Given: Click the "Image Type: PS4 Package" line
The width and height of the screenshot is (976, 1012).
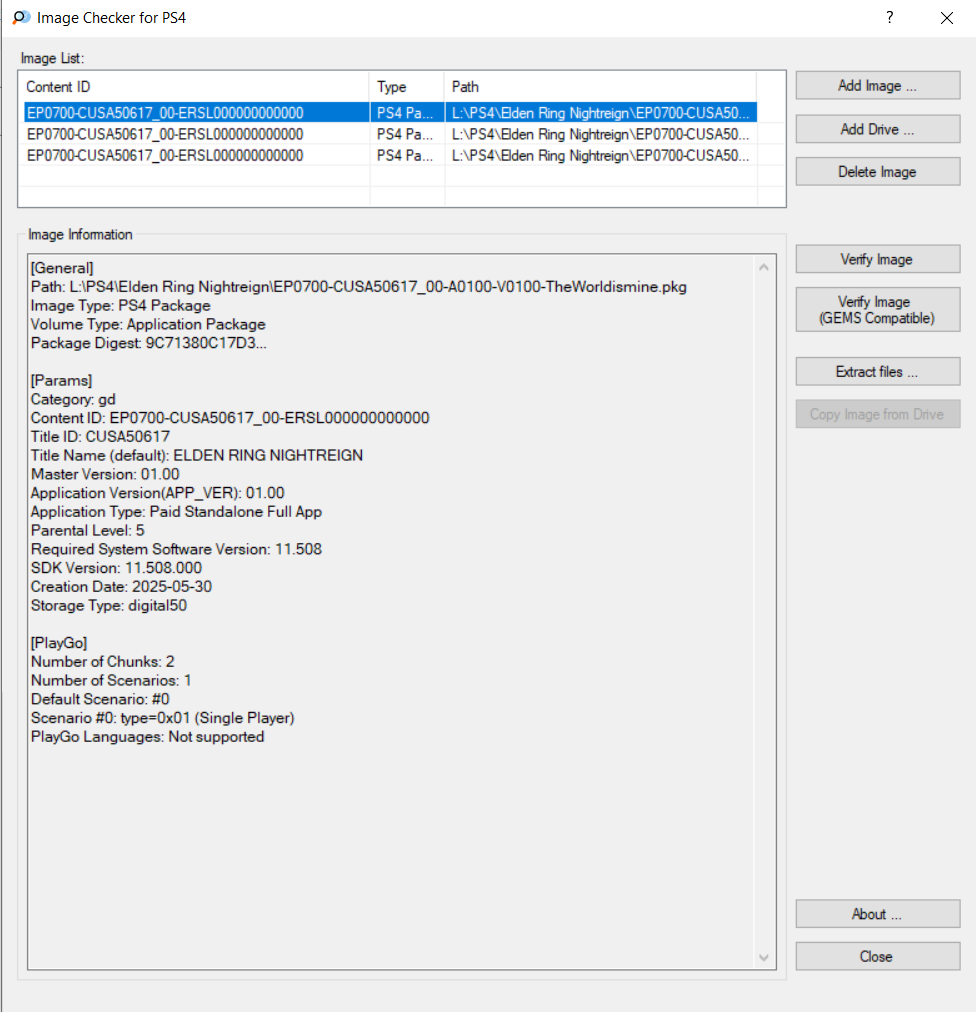Looking at the screenshot, I should tap(121, 305).
